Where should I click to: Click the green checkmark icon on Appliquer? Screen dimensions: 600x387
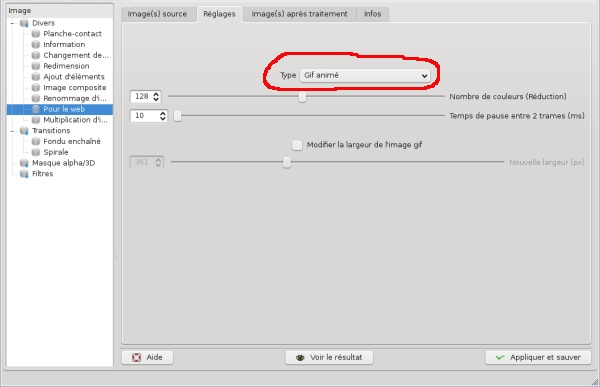coord(500,358)
